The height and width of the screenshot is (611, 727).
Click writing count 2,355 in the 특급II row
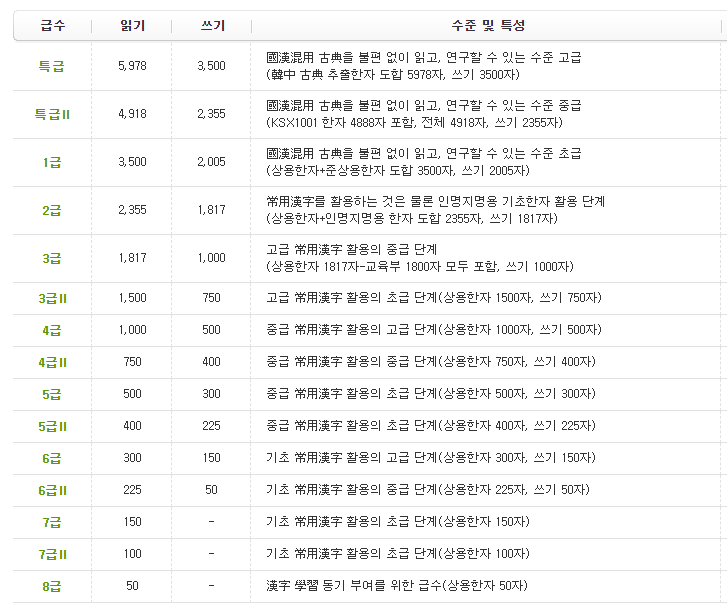(x=211, y=114)
